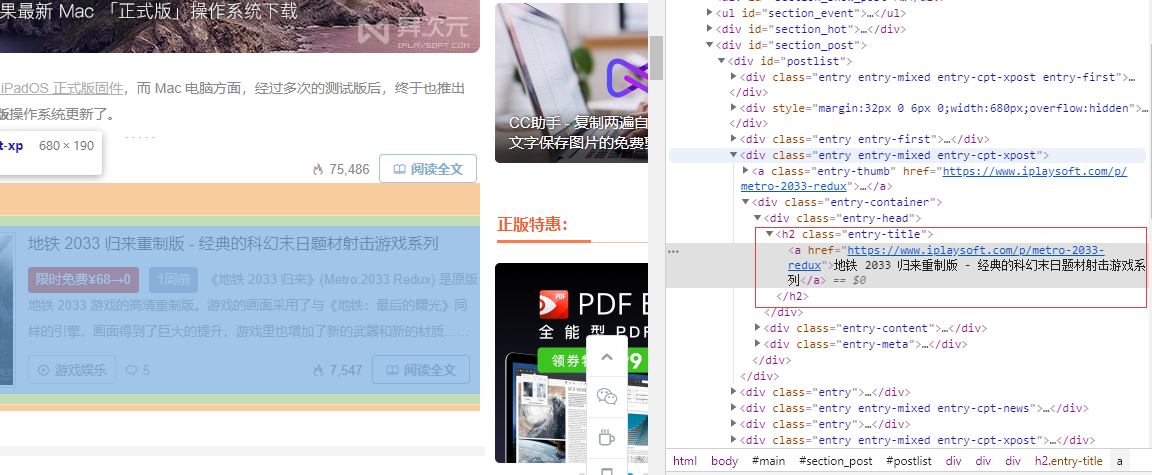Select #postlist in the DOM breadcrumb
The image size is (1152, 475).
tap(907, 461)
